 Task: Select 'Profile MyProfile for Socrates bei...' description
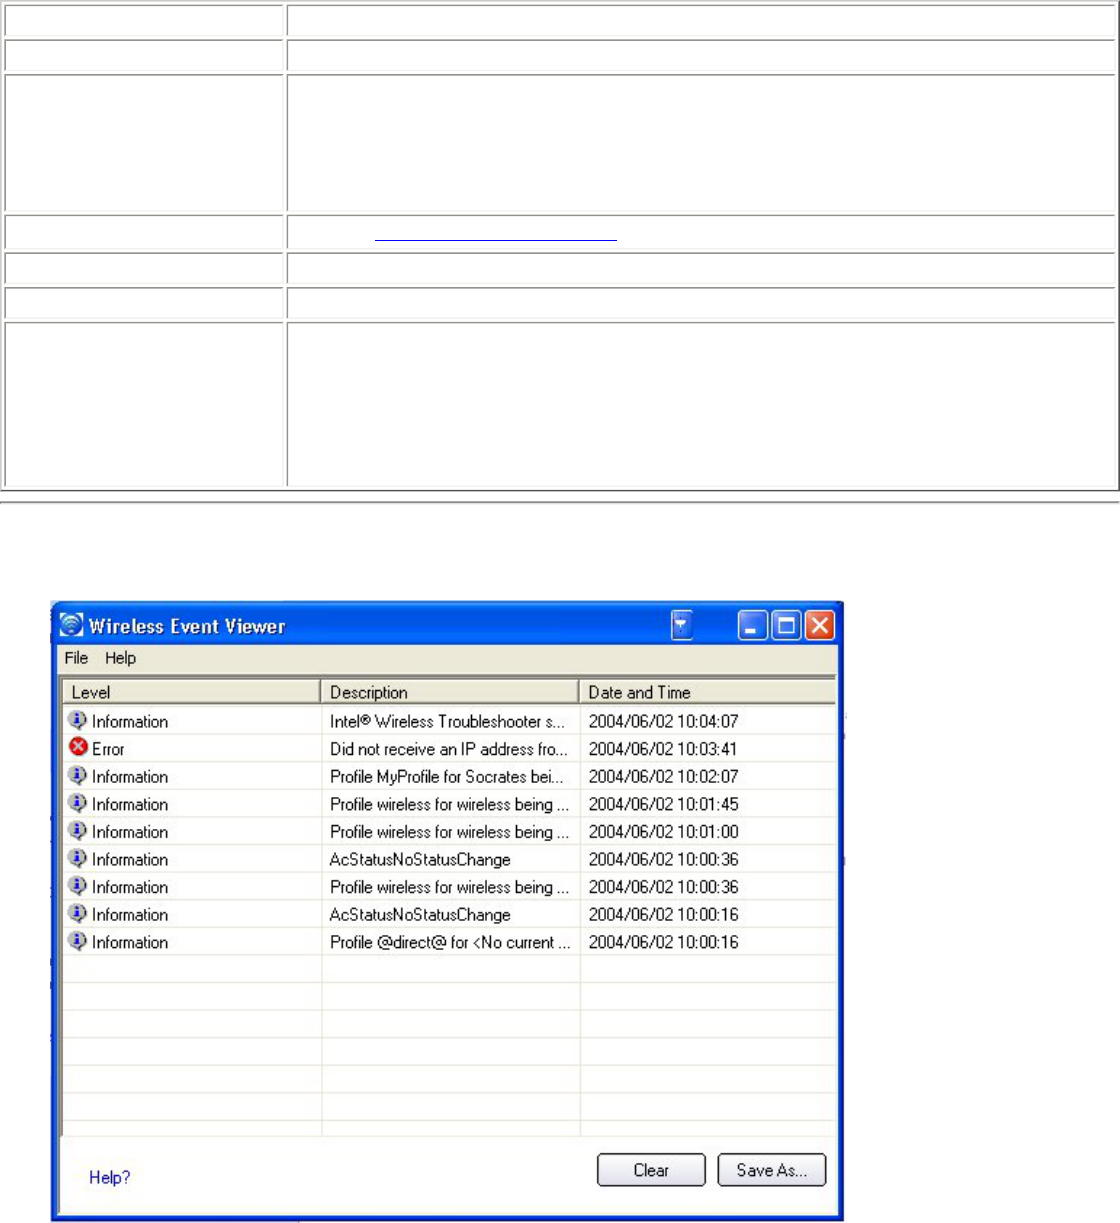pyautogui.click(x=447, y=776)
